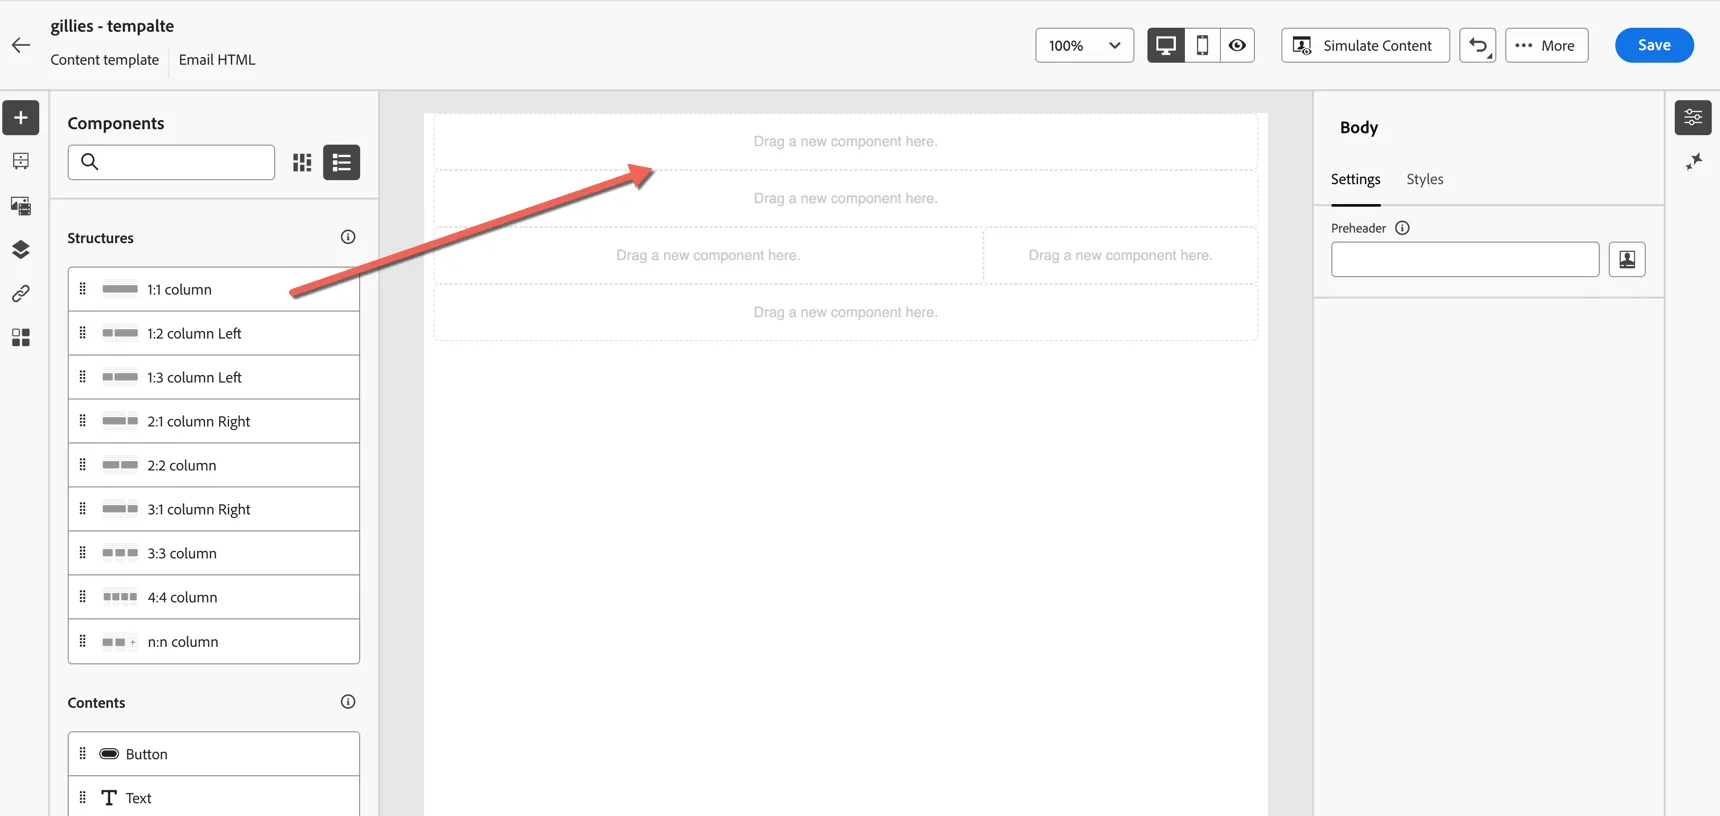This screenshot has height=816, width=1720.
Task: Open the modules grid icon in left rail
Action: coord(21,338)
